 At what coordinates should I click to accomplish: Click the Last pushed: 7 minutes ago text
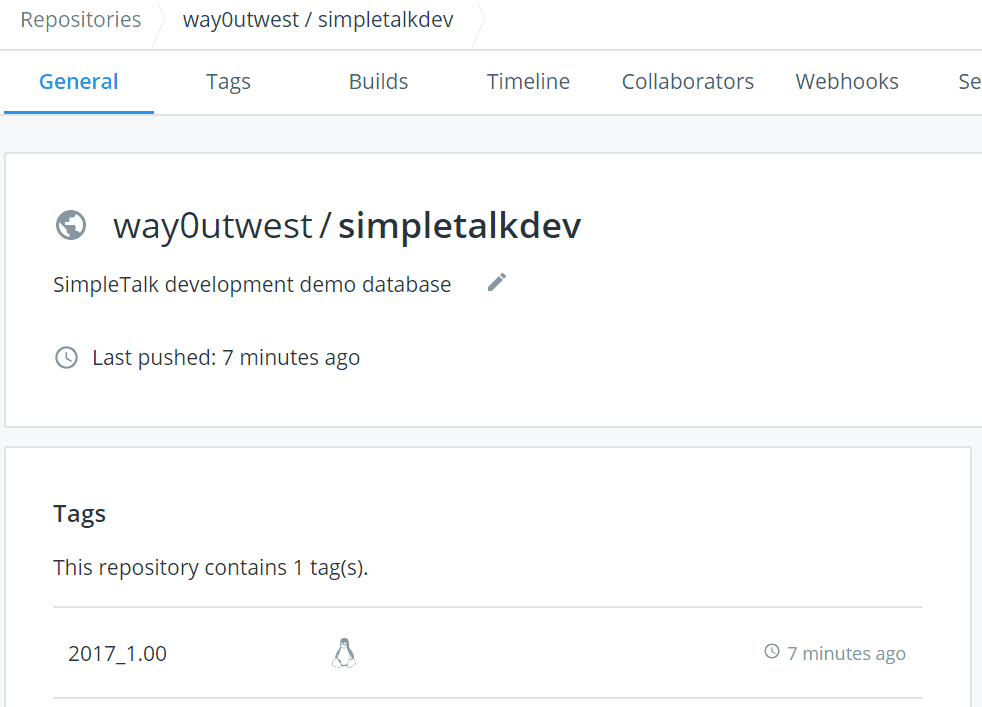[x=226, y=357]
